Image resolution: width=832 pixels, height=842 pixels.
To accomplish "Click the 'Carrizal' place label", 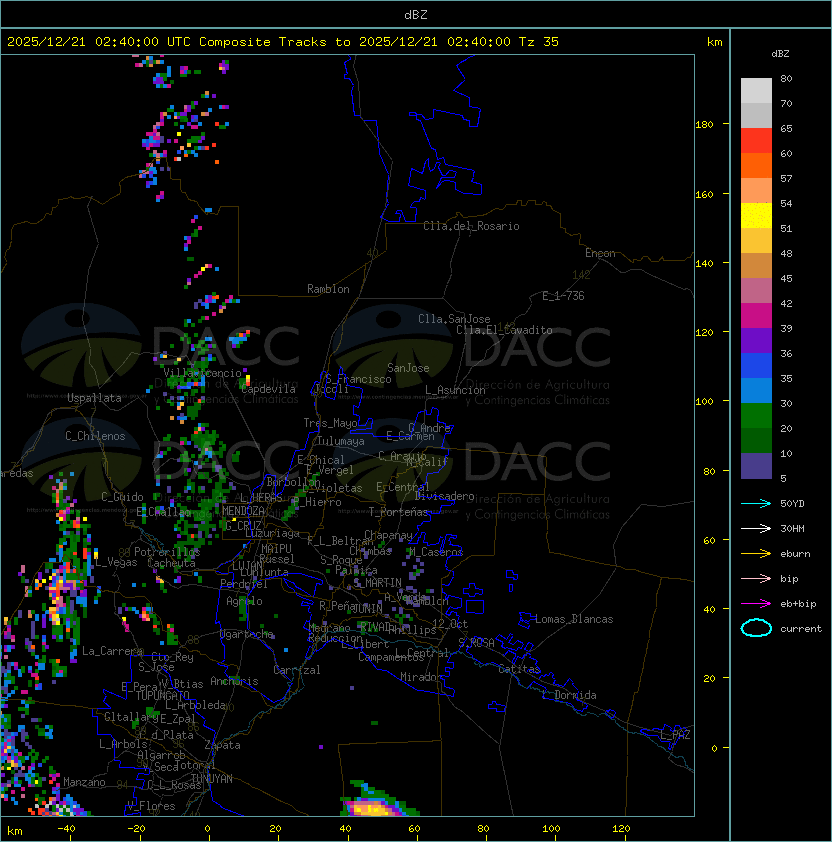I will (297, 670).
